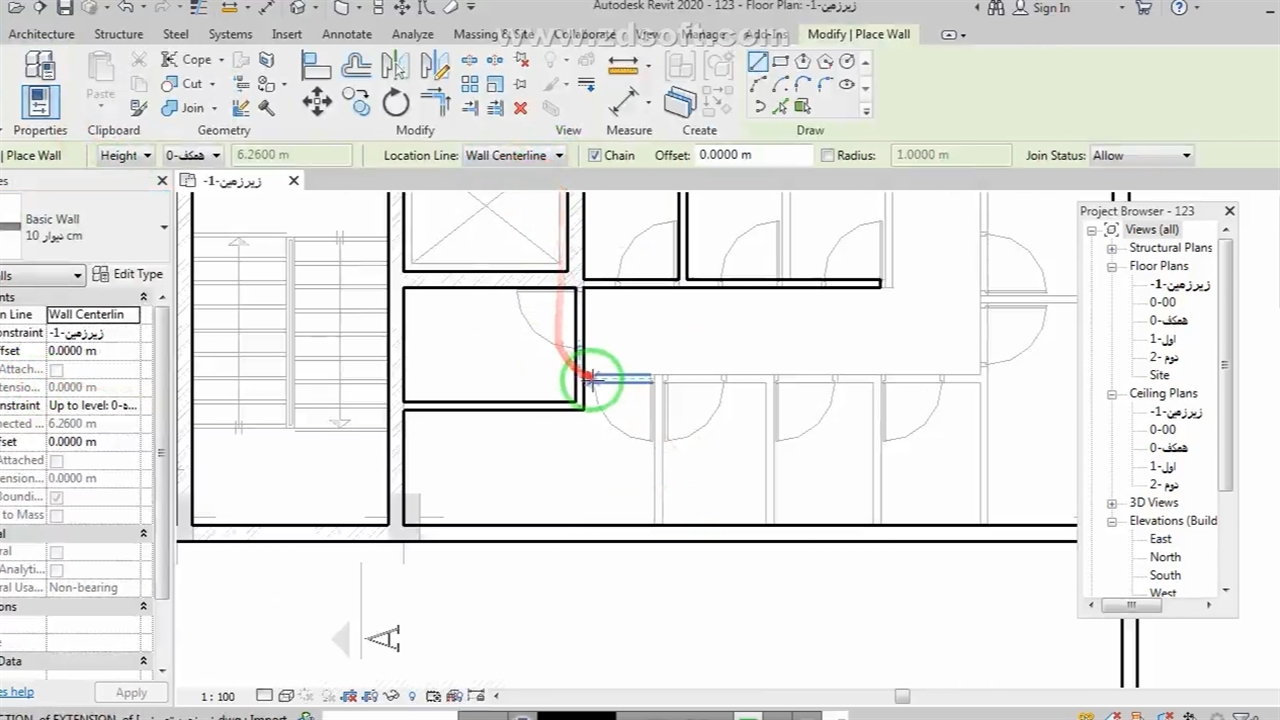Screen dimensions: 1280x720
Task: Select the Move tool in Modify panel
Action: point(317,102)
